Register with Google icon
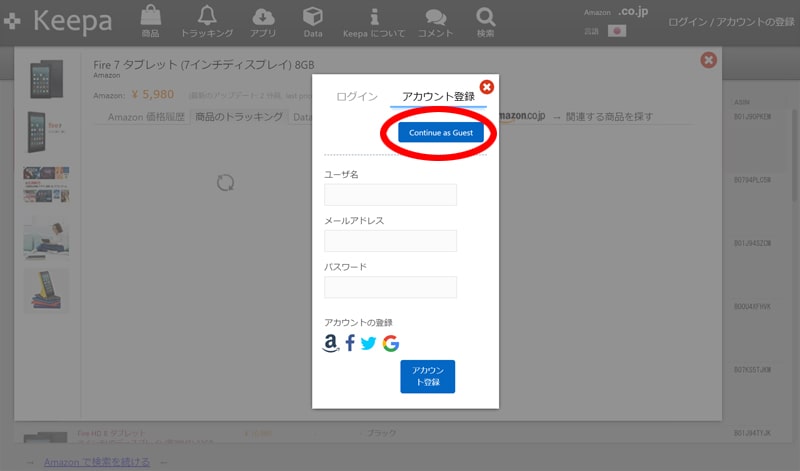800x471 pixels. tap(391, 343)
